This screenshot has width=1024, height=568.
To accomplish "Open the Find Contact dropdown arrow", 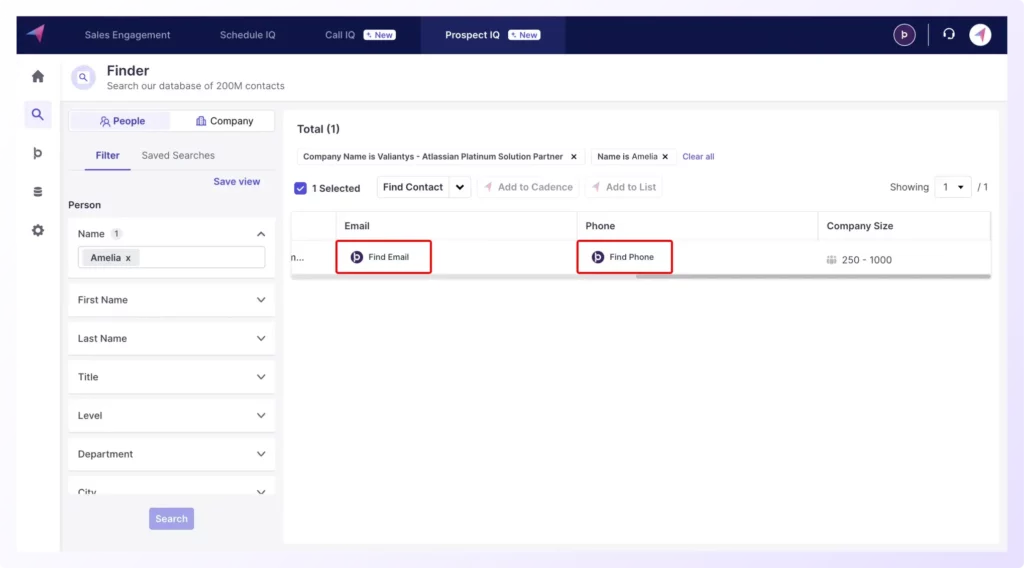I will [x=460, y=187].
